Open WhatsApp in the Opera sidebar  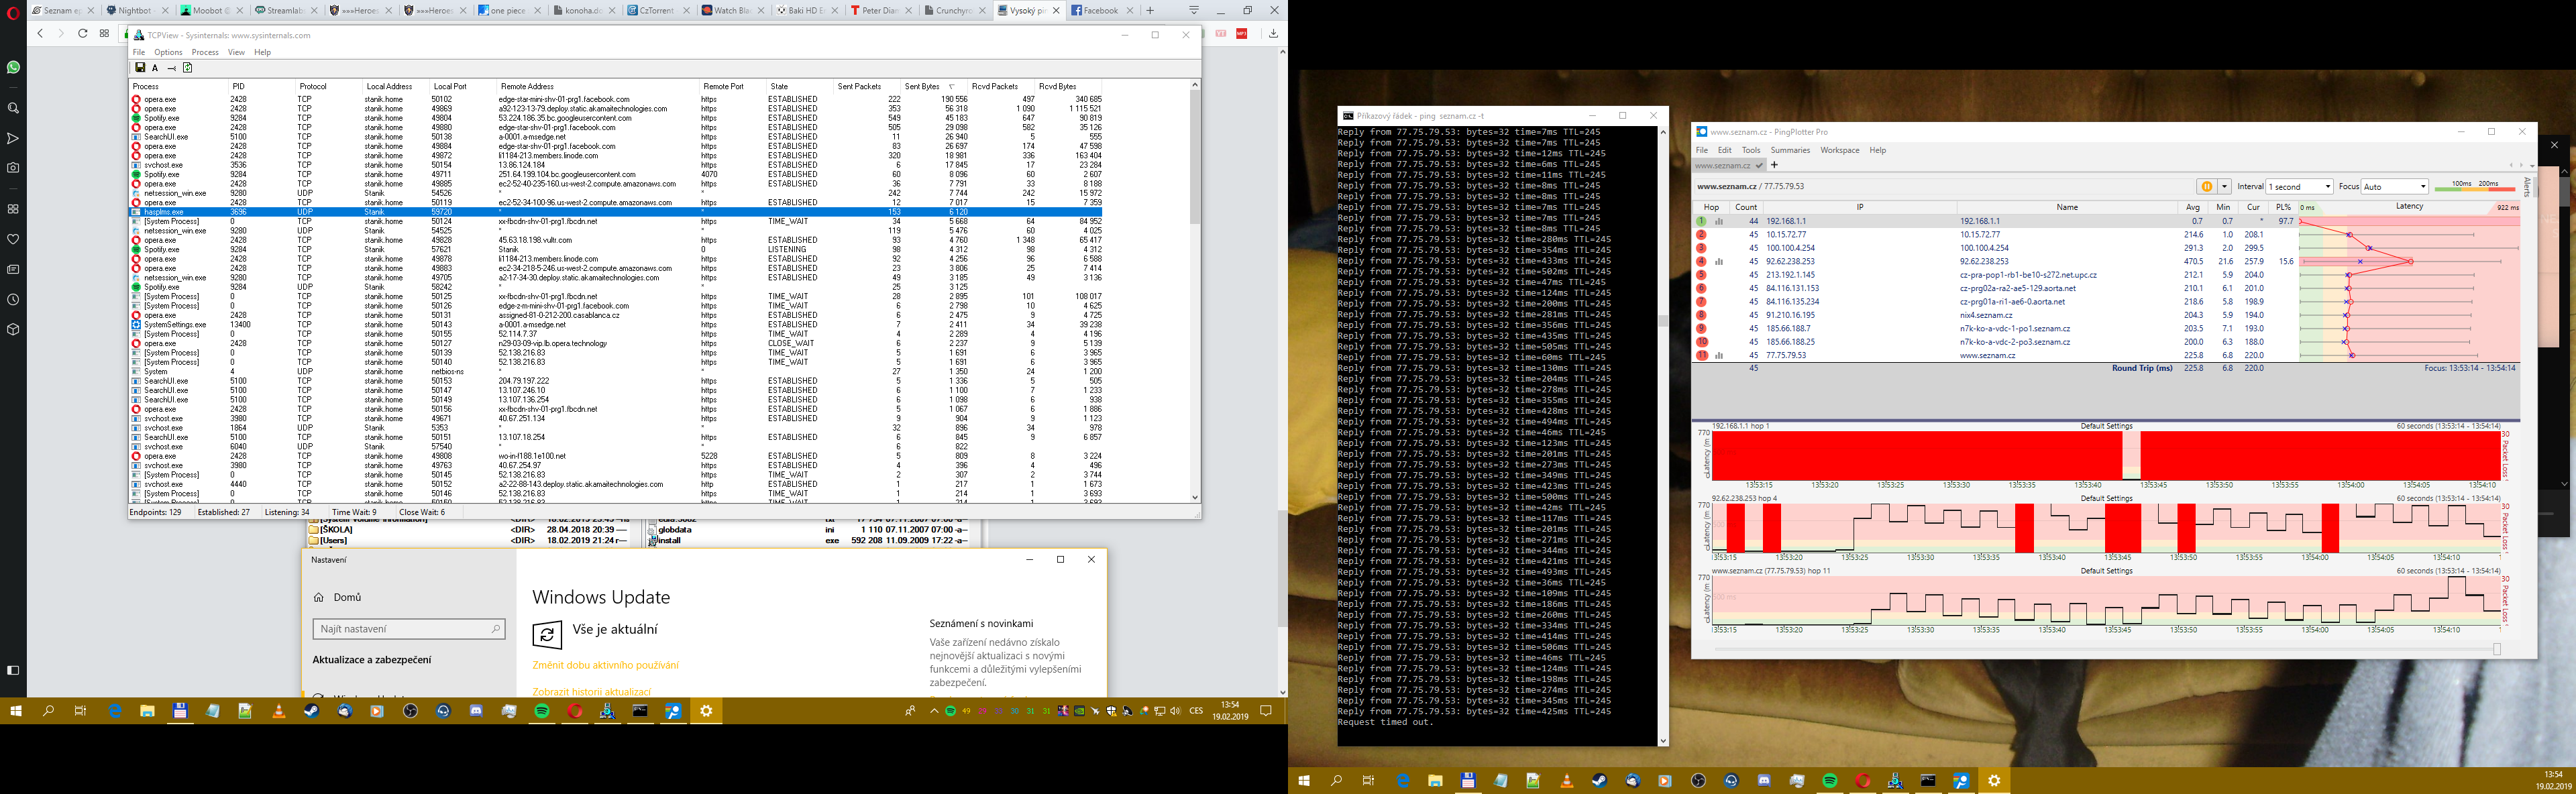click(13, 68)
